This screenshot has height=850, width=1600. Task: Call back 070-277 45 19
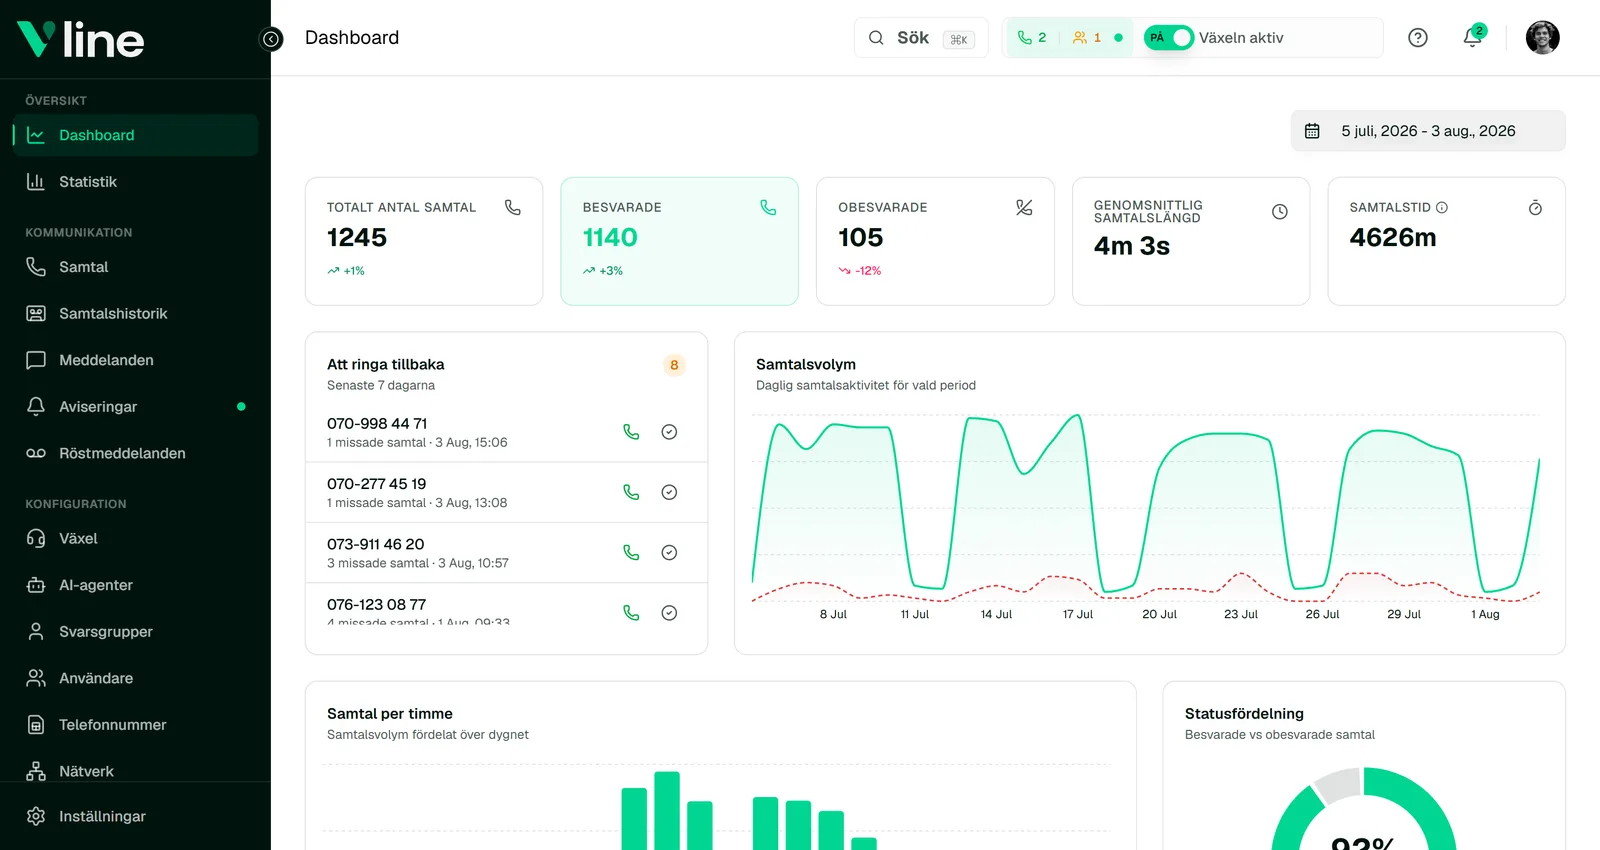[631, 492]
